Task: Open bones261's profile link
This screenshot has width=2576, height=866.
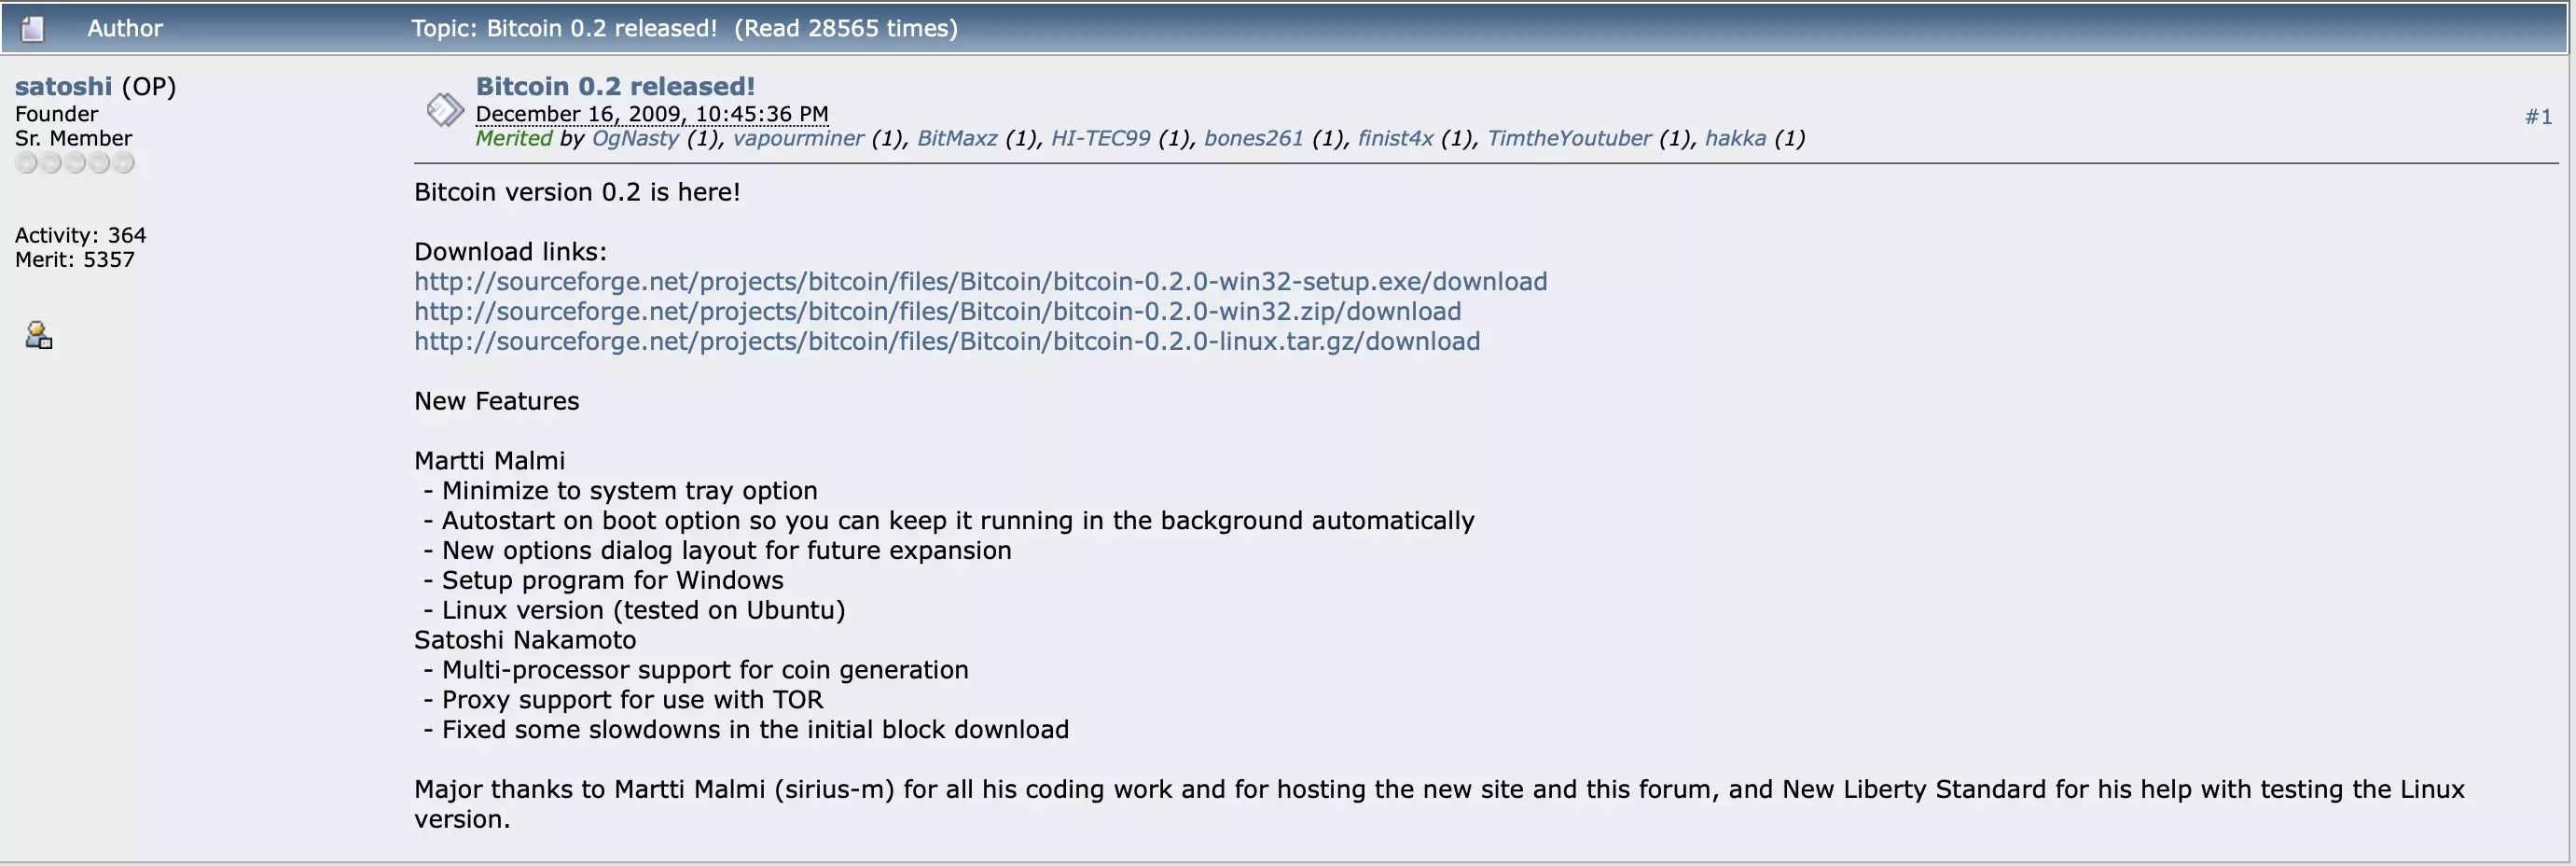Action: (1253, 138)
